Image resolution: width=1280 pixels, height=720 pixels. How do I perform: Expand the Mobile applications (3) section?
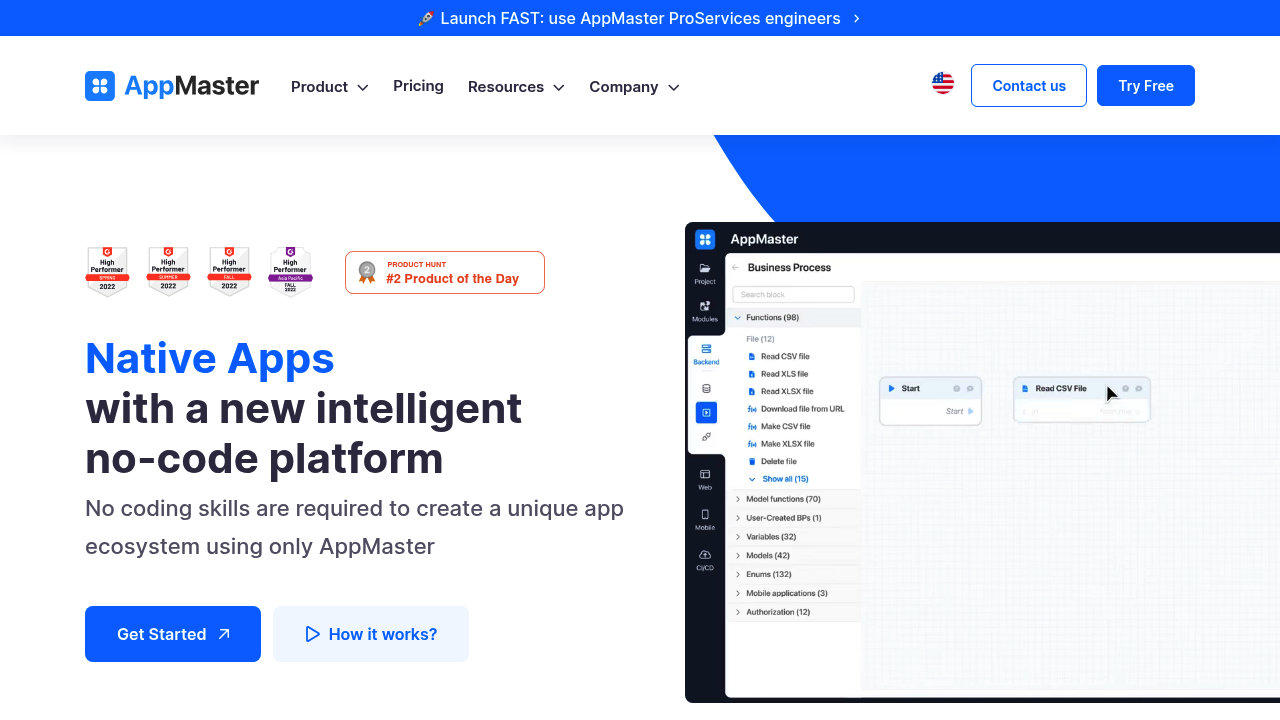[794, 593]
